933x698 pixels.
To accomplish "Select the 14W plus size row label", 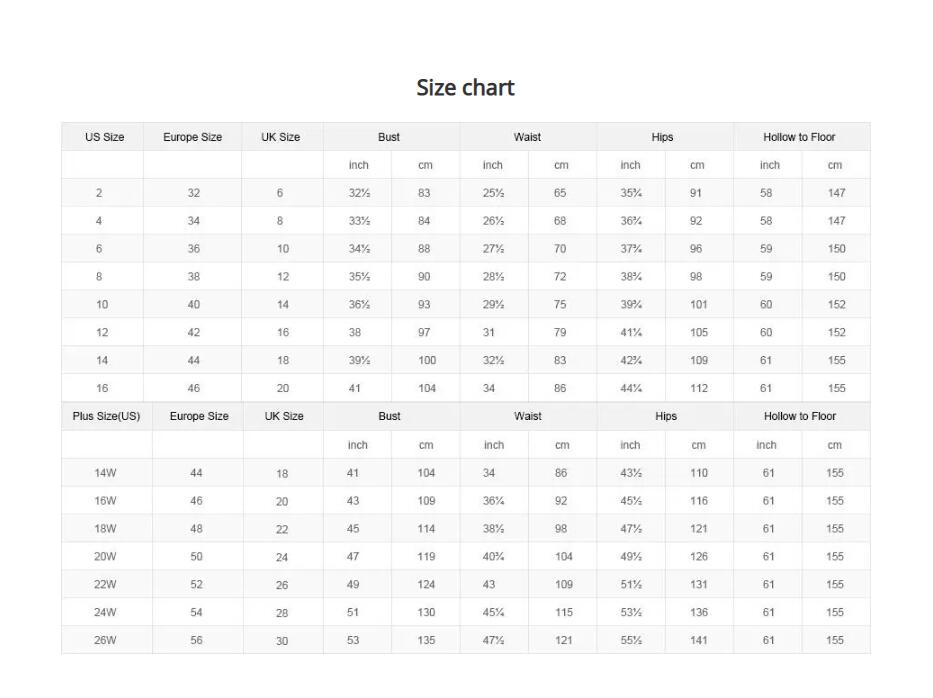I will [105, 473].
